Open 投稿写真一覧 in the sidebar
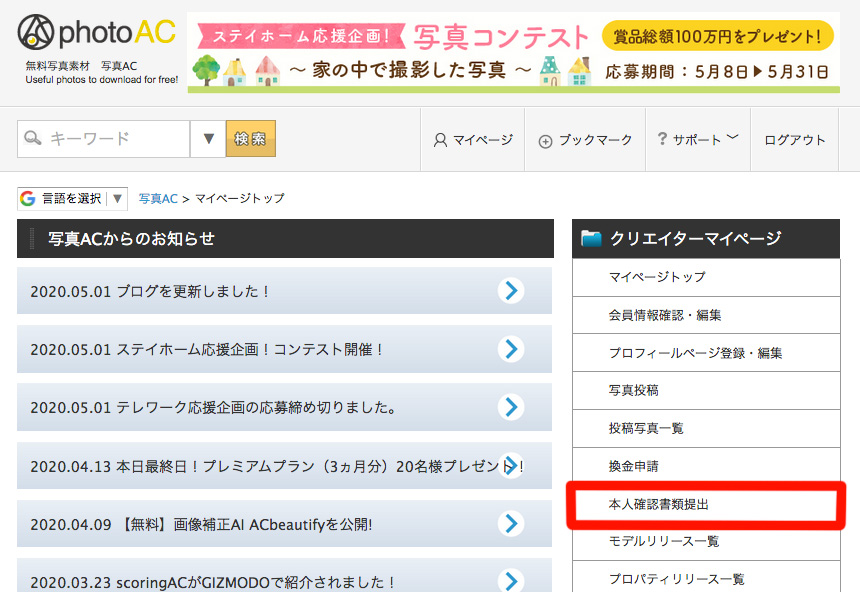 (706, 428)
